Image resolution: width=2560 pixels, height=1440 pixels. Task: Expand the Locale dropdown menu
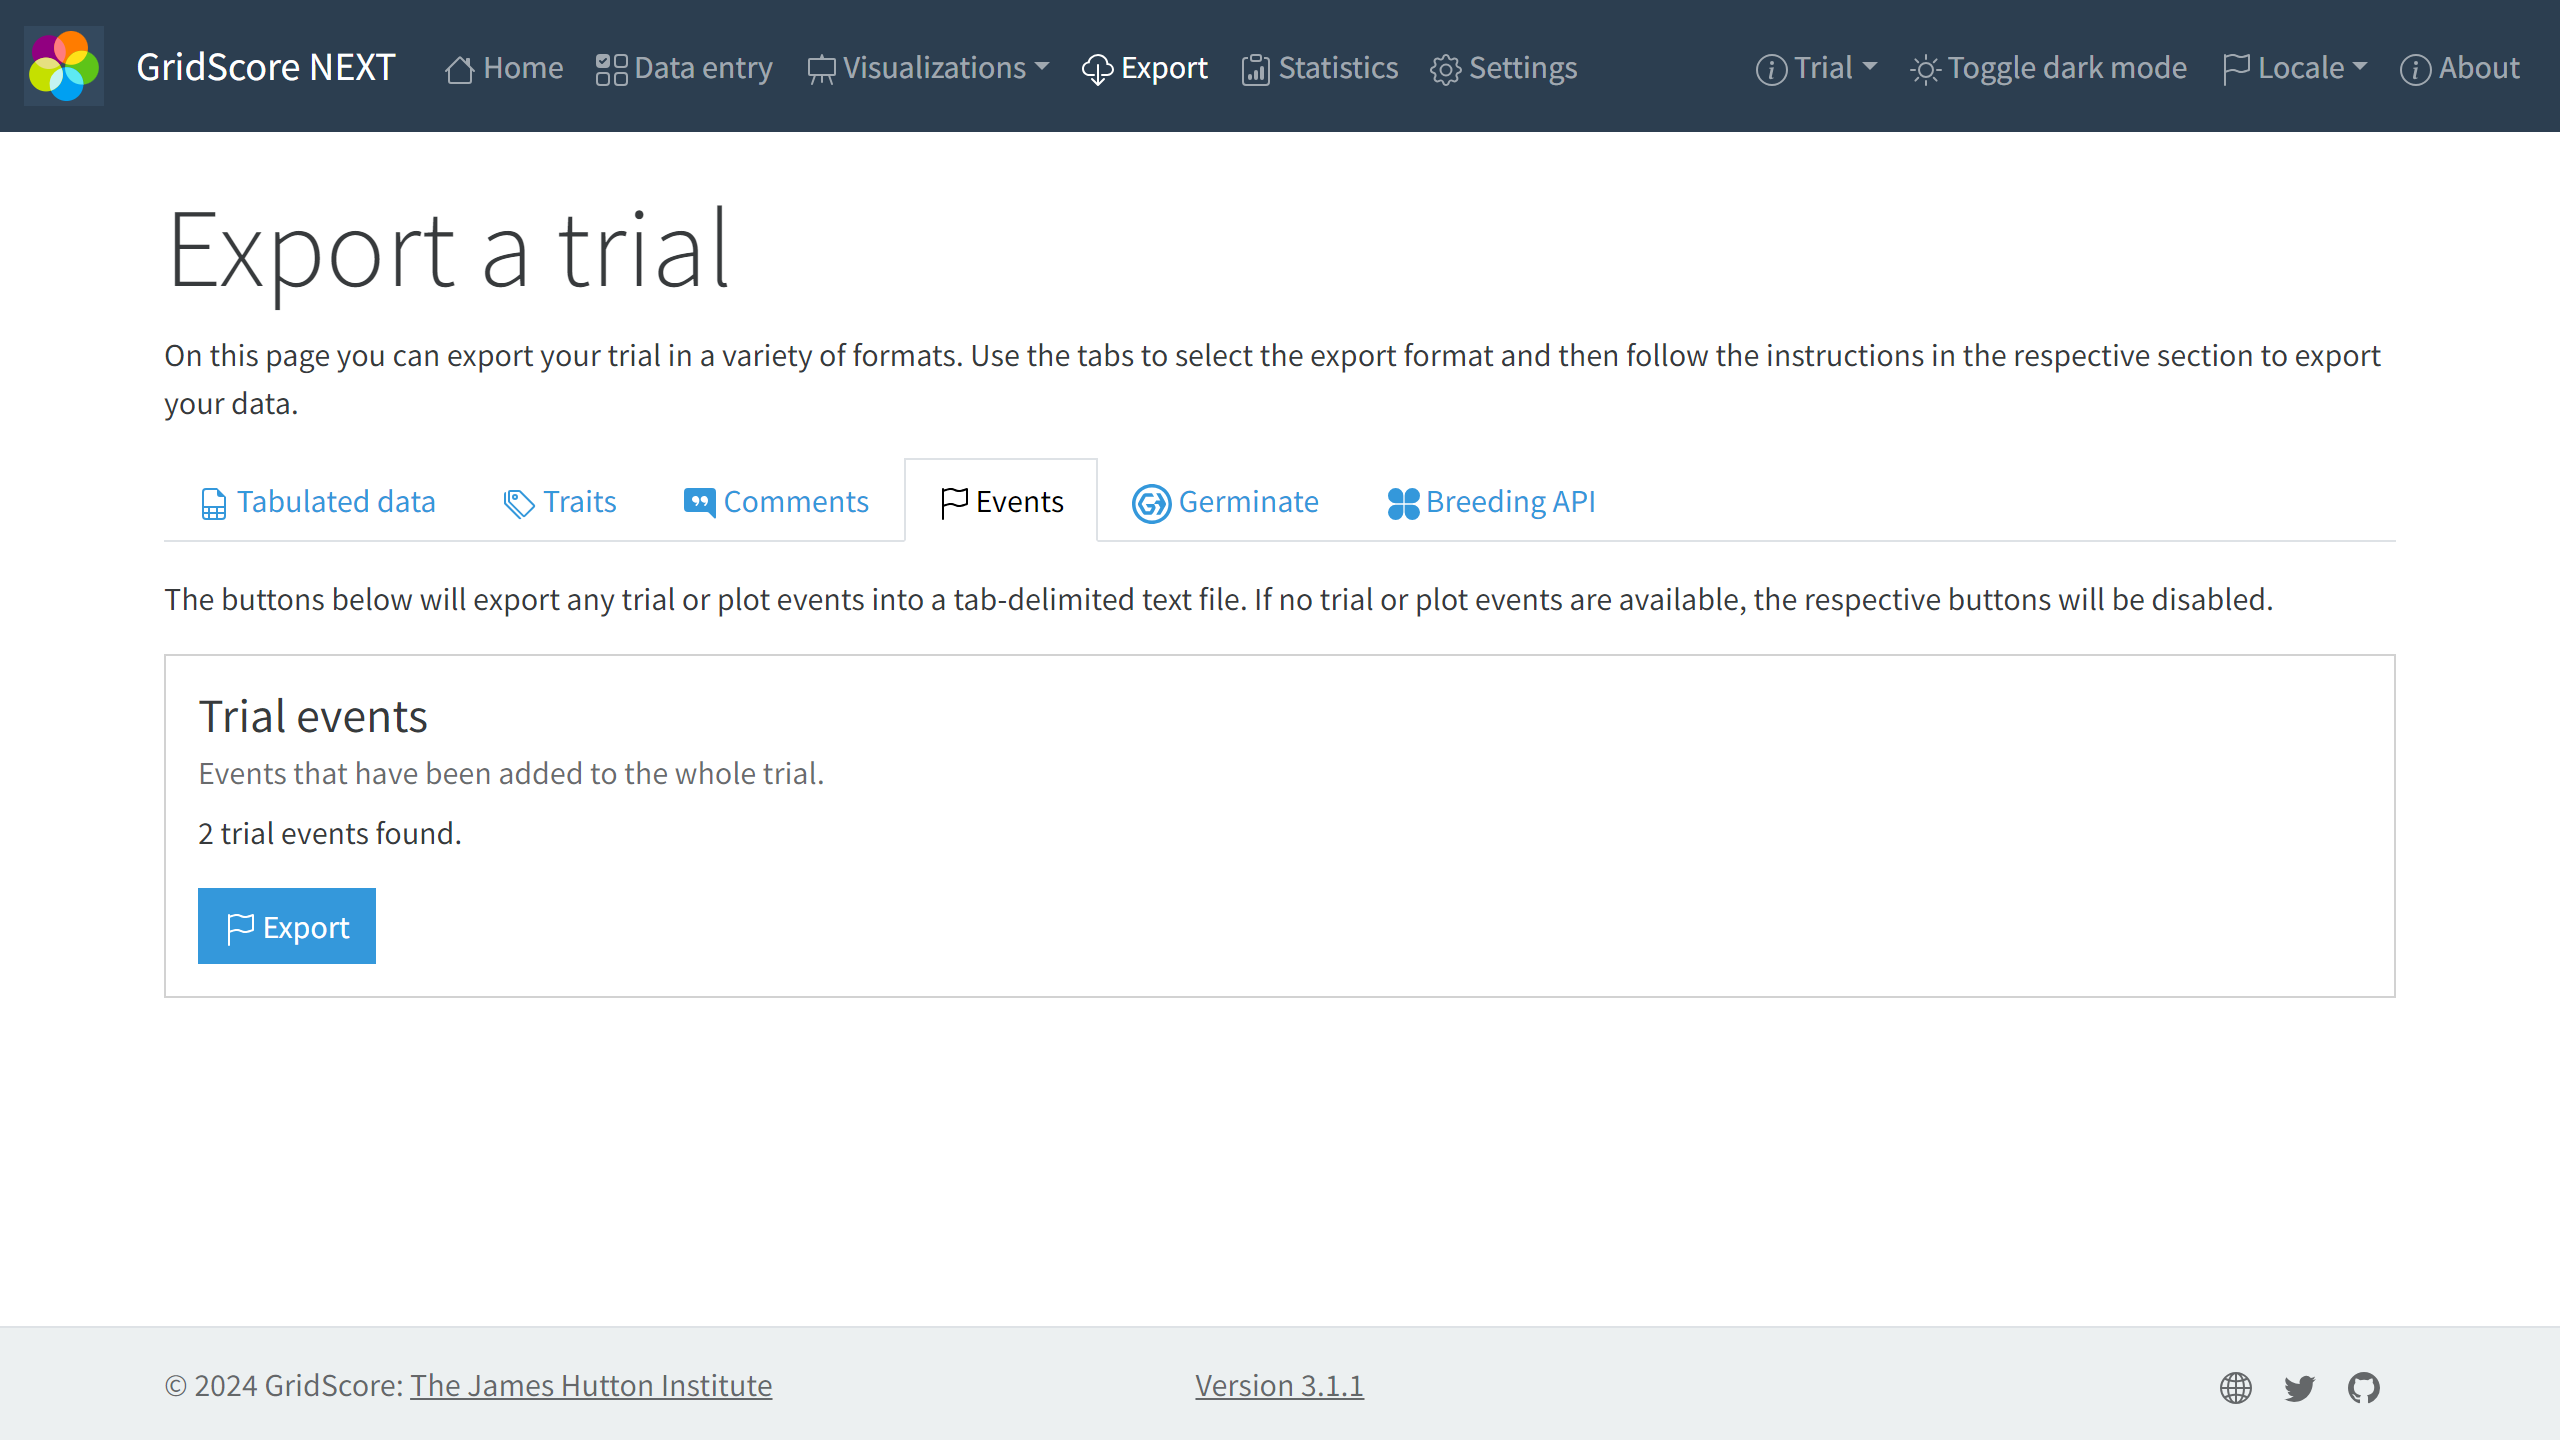(x=2296, y=67)
